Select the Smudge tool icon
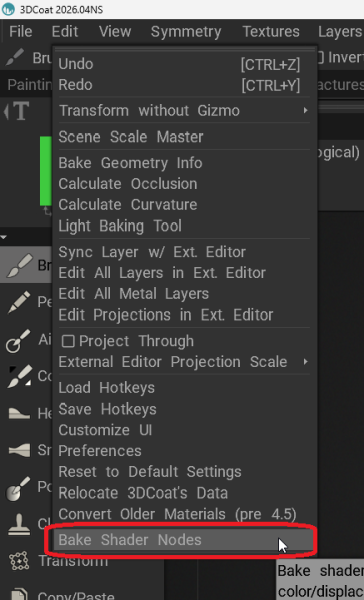The height and width of the screenshot is (600, 364). 19,450
